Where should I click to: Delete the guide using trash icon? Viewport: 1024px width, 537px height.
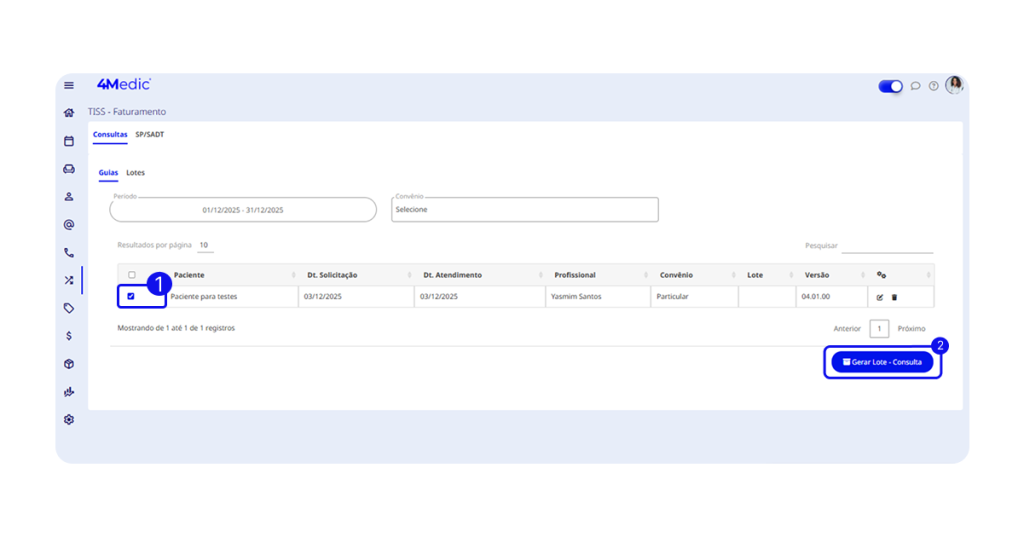(x=895, y=297)
